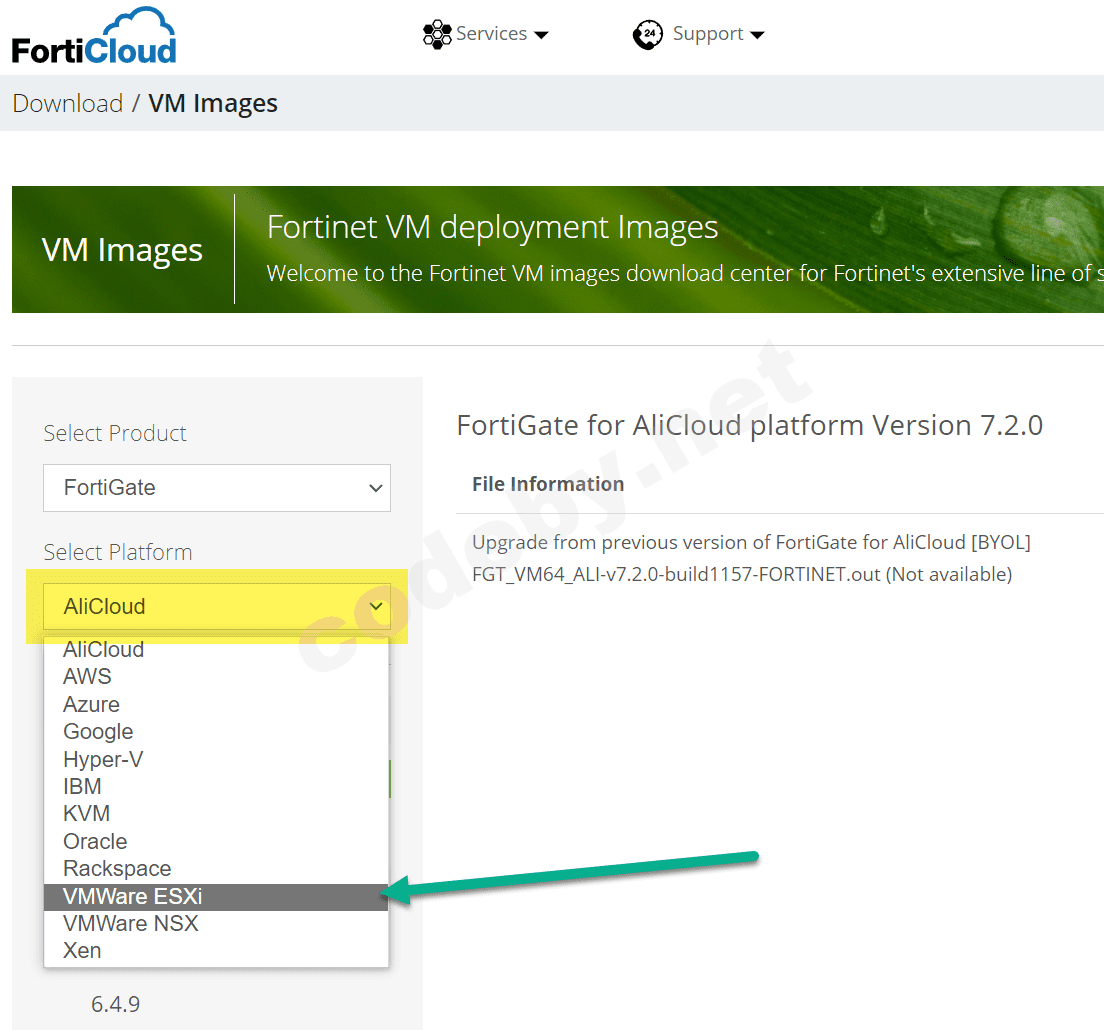Click the FortiCloud logo
Viewport: 1104px width, 1030px height.
tap(94, 37)
